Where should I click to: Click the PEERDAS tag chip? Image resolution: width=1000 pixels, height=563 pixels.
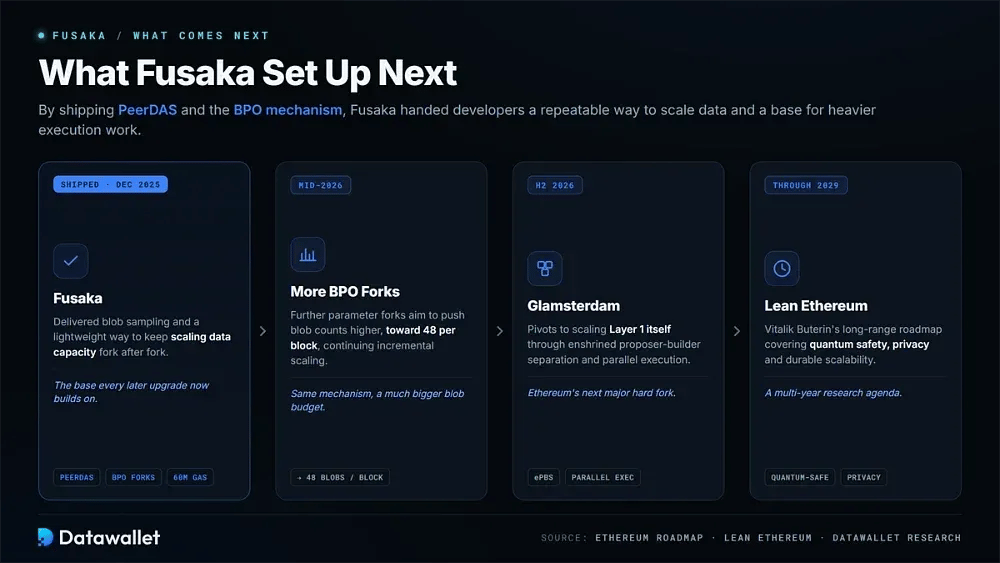[77, 478]
